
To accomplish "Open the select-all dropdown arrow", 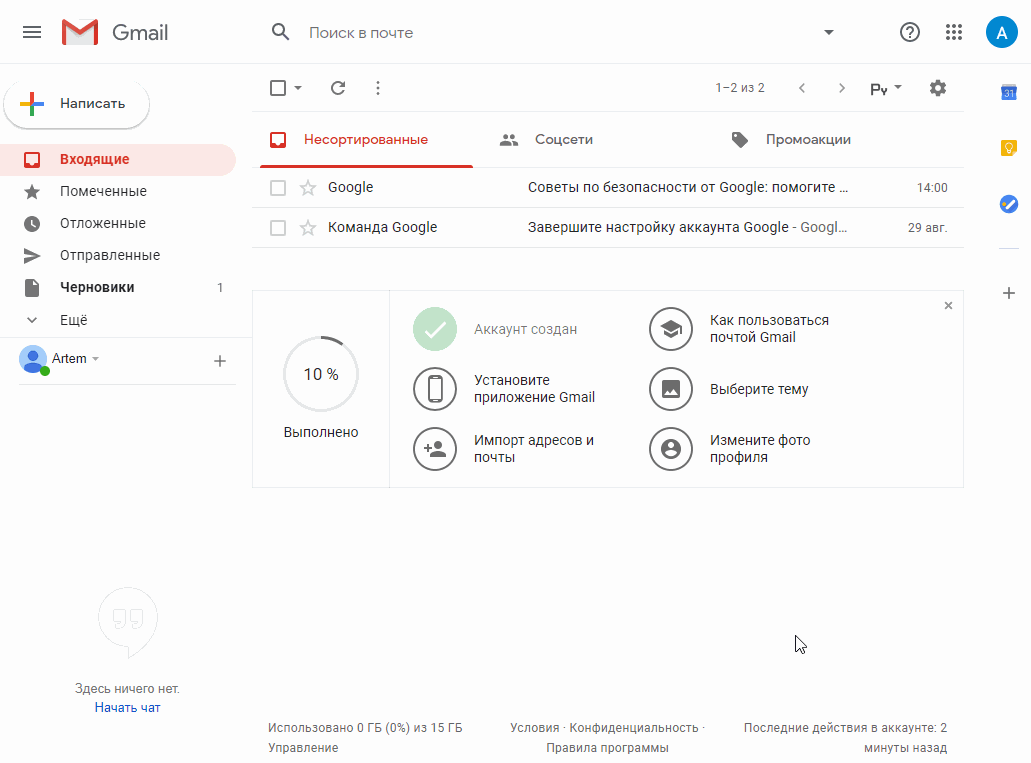I will coord(298,88).
